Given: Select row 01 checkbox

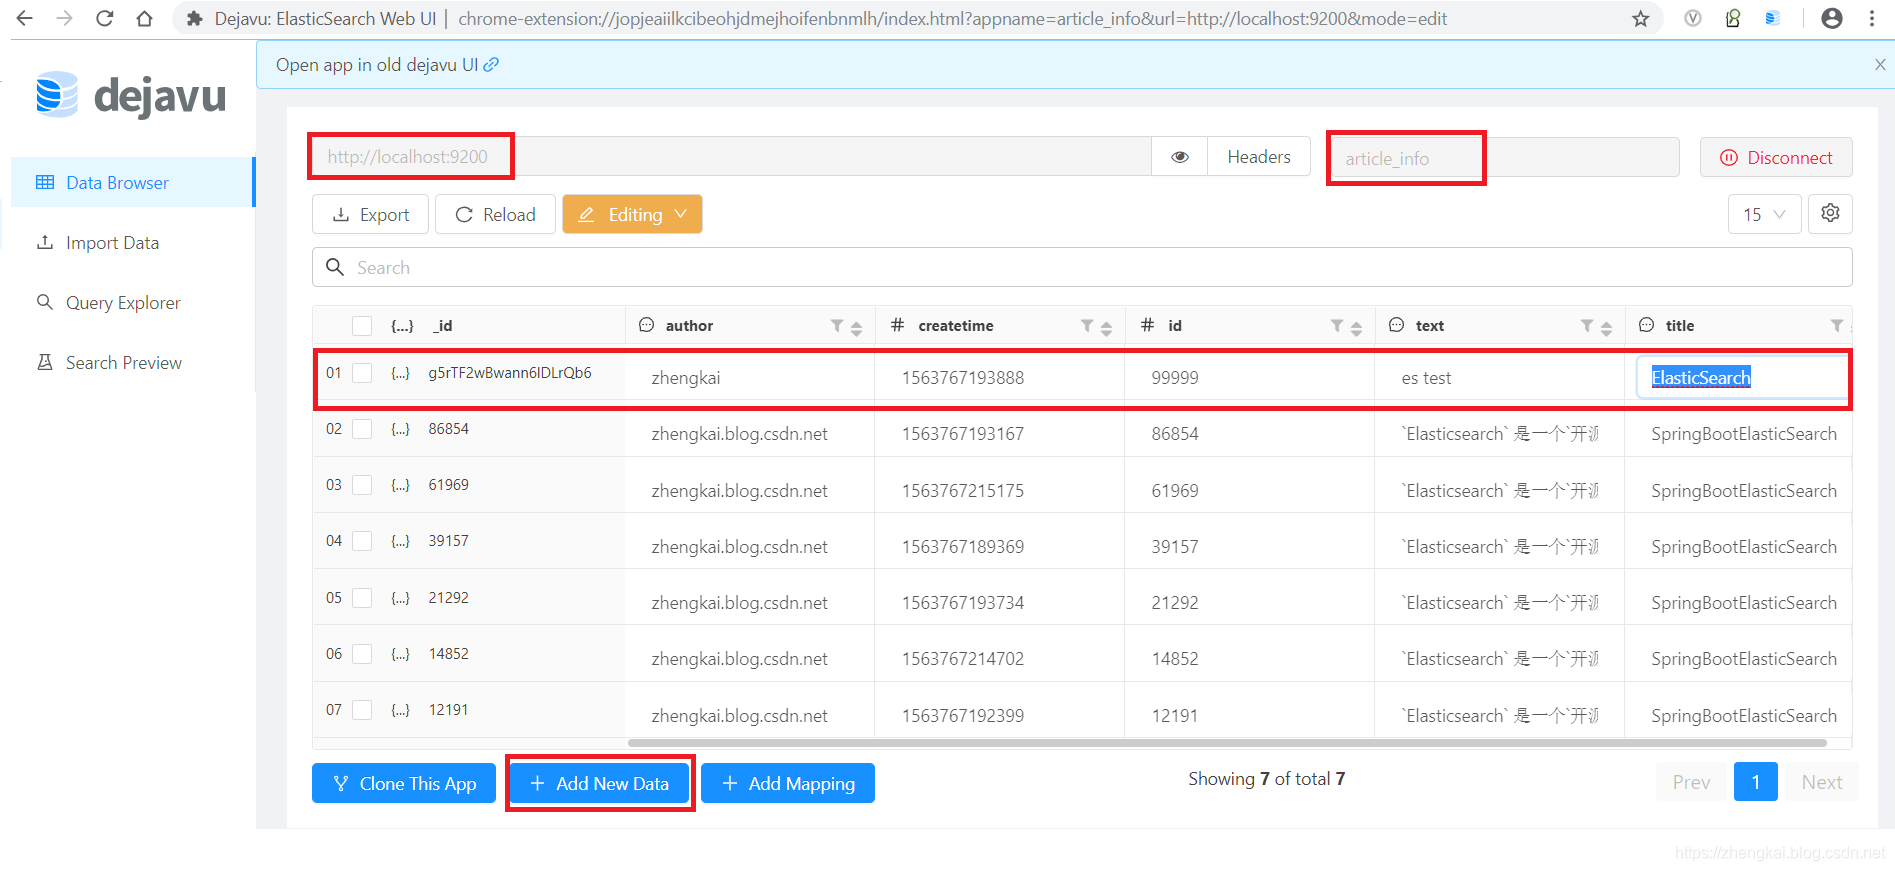Looking at the screenshot, I should (362, 373).
